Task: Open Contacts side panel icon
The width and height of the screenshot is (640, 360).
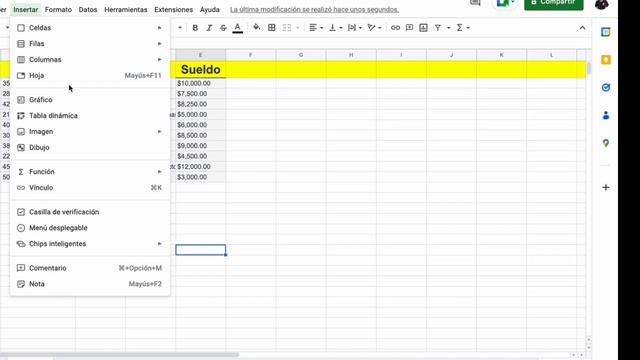Action: (x=606, y=116)
